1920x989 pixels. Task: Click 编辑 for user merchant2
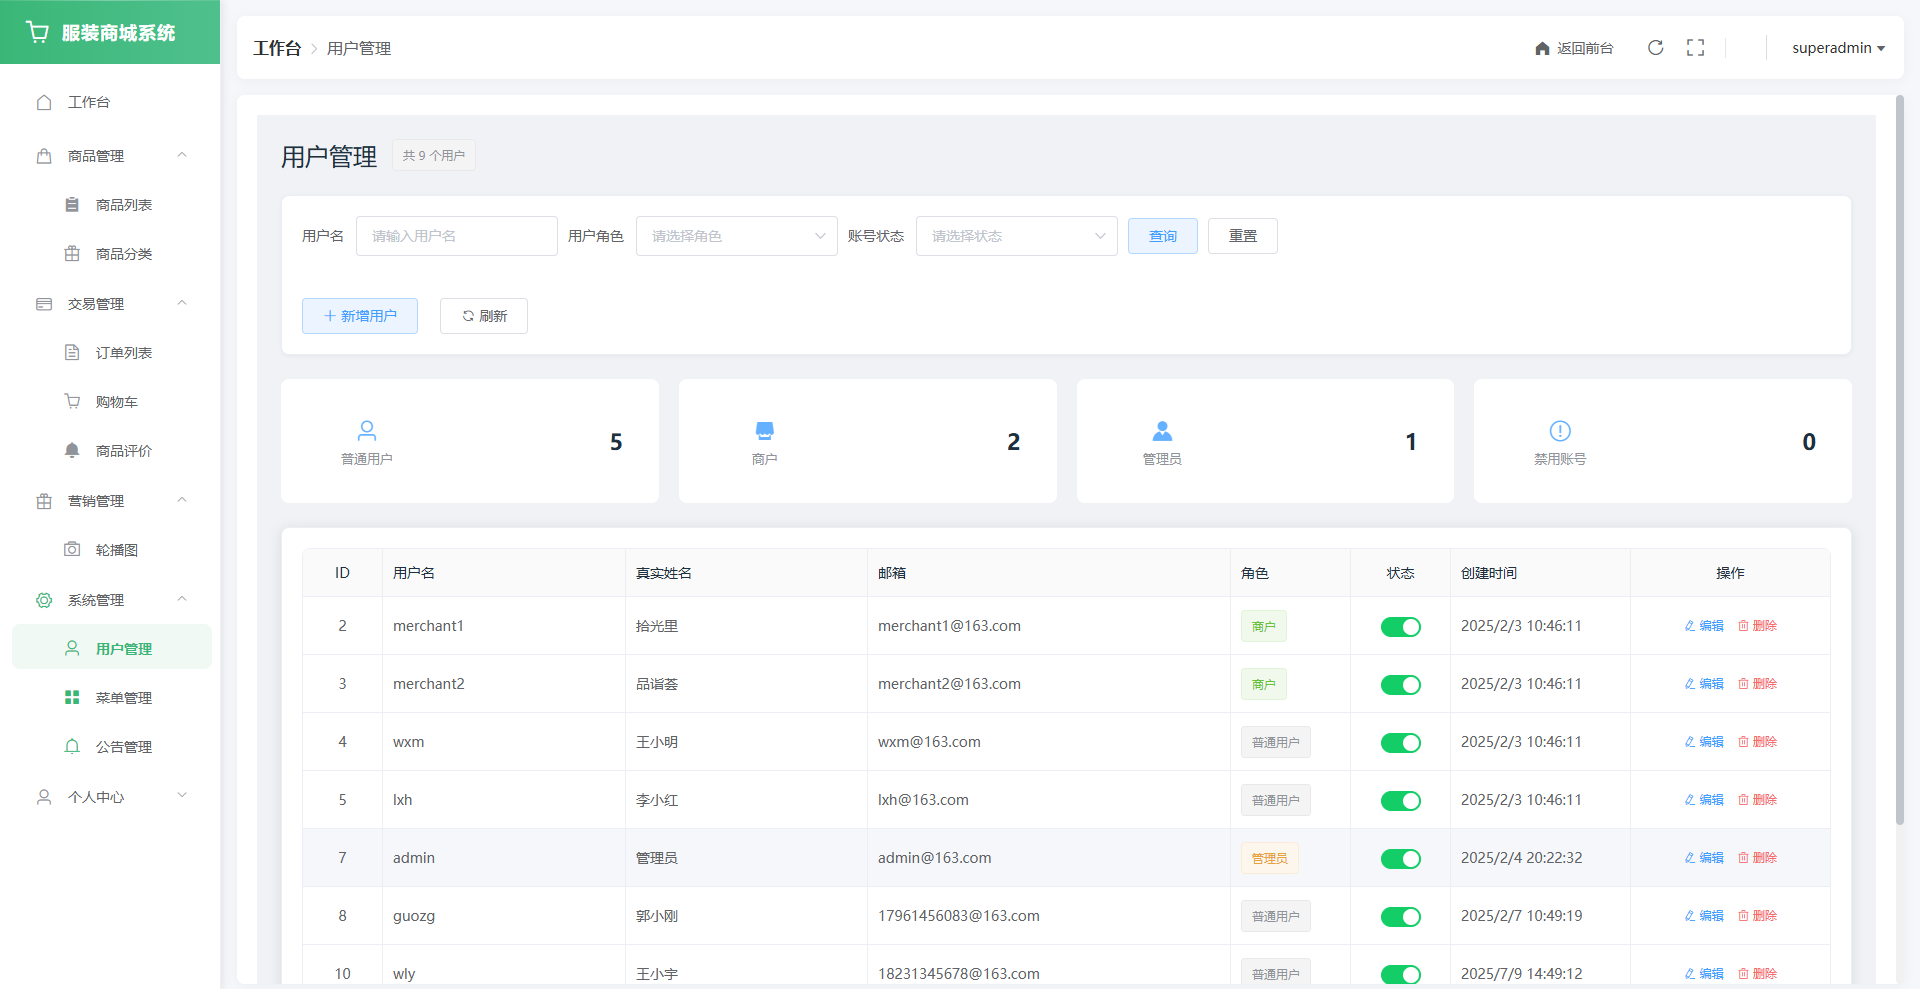pos(1704,684)
